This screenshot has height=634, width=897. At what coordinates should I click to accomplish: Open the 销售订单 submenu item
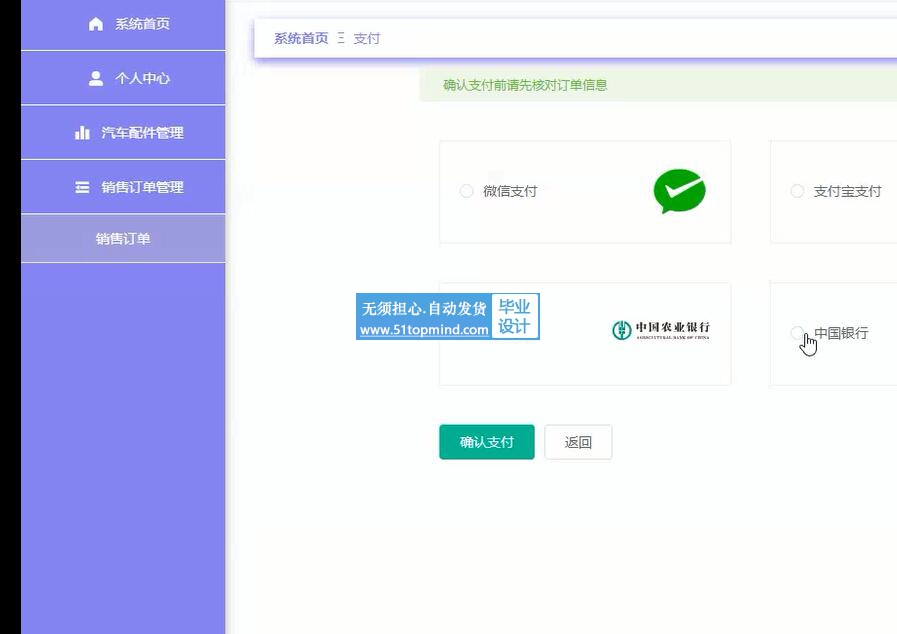pos(123,239)
